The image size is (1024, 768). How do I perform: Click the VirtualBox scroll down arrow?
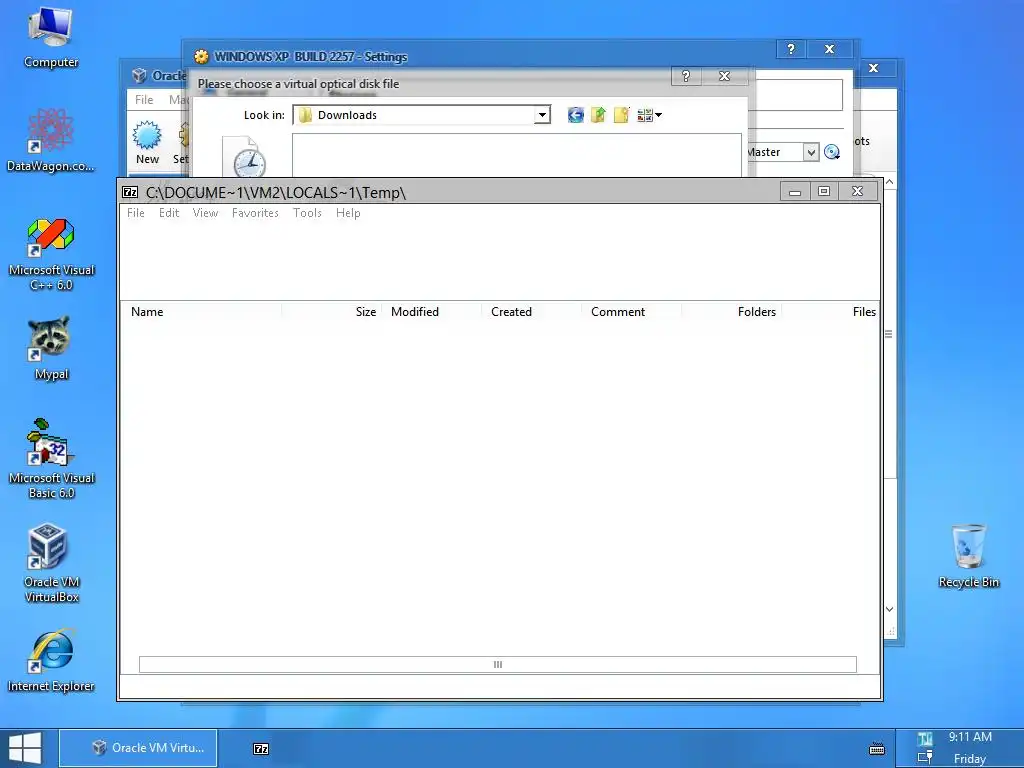pos(889,609)
